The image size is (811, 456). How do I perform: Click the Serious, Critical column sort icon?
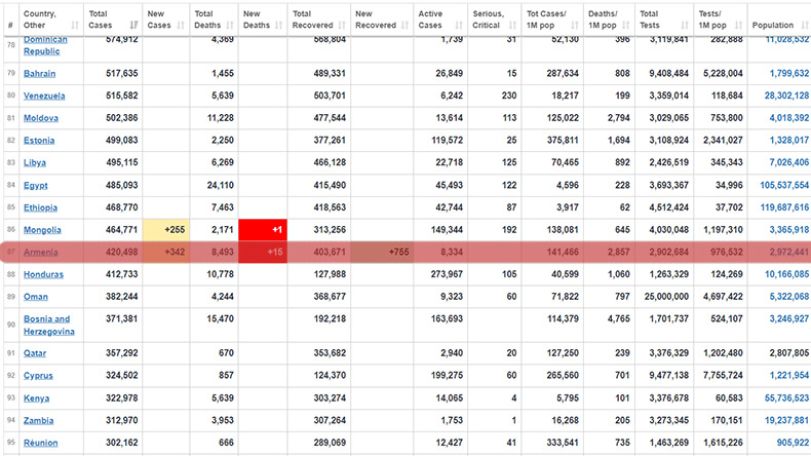coord(513,25)
